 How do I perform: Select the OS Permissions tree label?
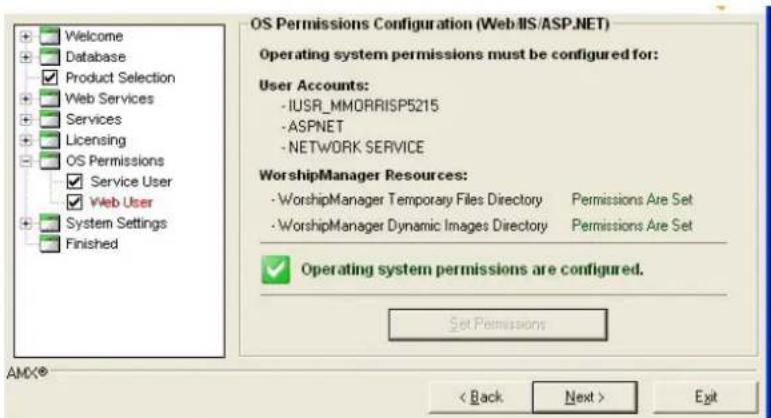(x=115, y=161)
